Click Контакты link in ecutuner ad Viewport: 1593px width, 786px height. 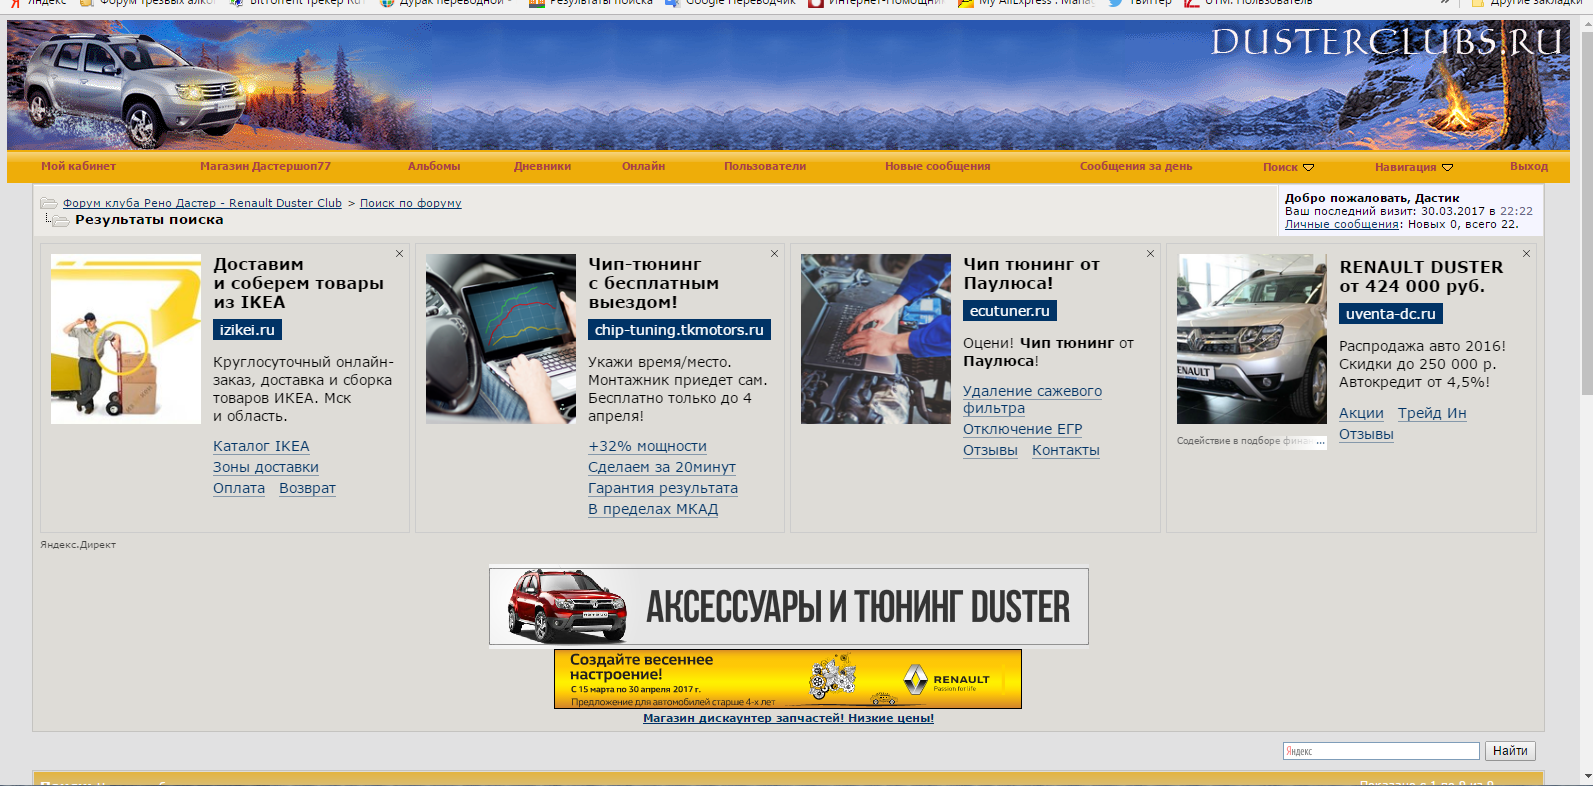(1066, 450)
